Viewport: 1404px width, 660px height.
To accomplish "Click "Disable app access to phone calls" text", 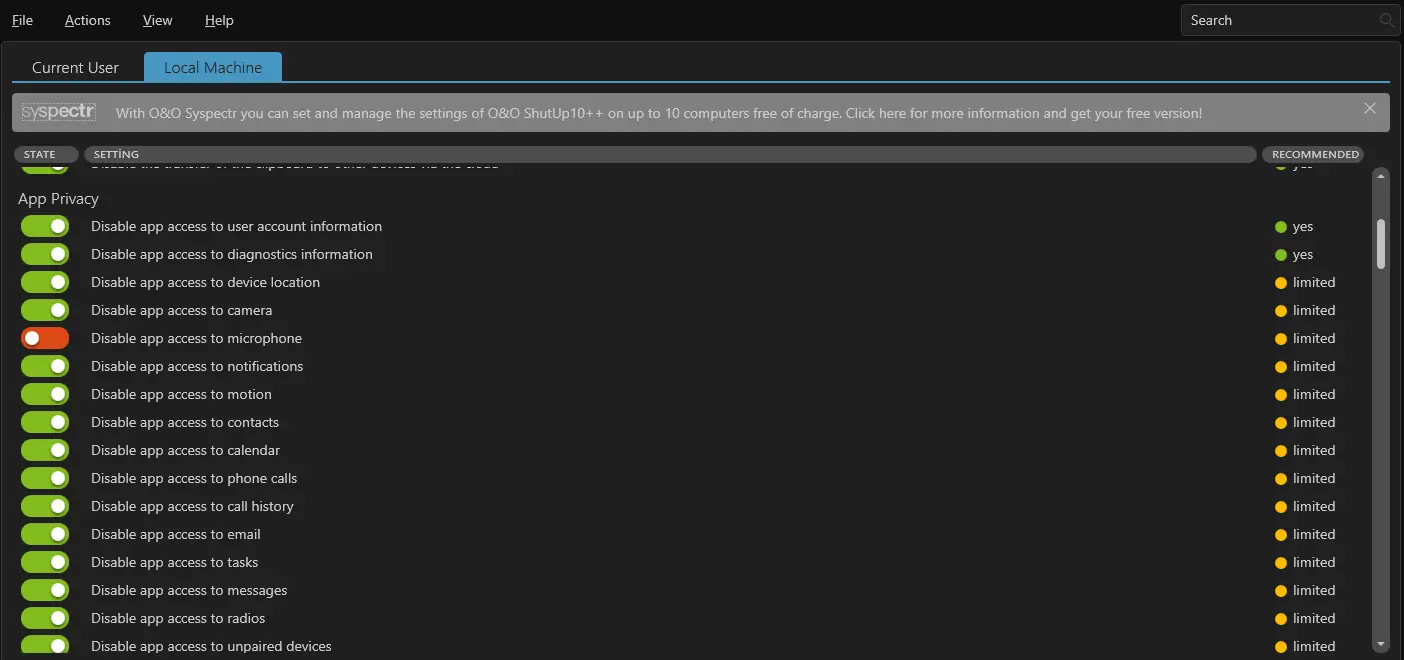I will [x=194, y=478].
